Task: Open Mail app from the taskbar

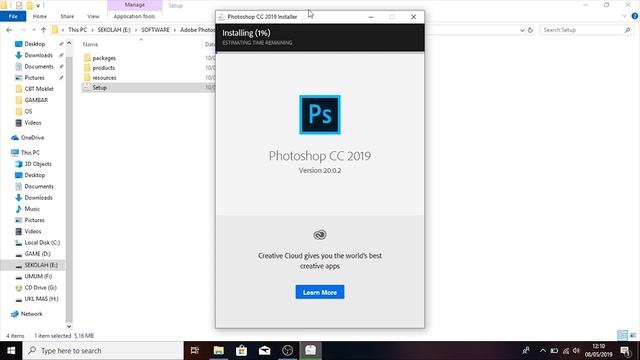Action: pos(264,351)
